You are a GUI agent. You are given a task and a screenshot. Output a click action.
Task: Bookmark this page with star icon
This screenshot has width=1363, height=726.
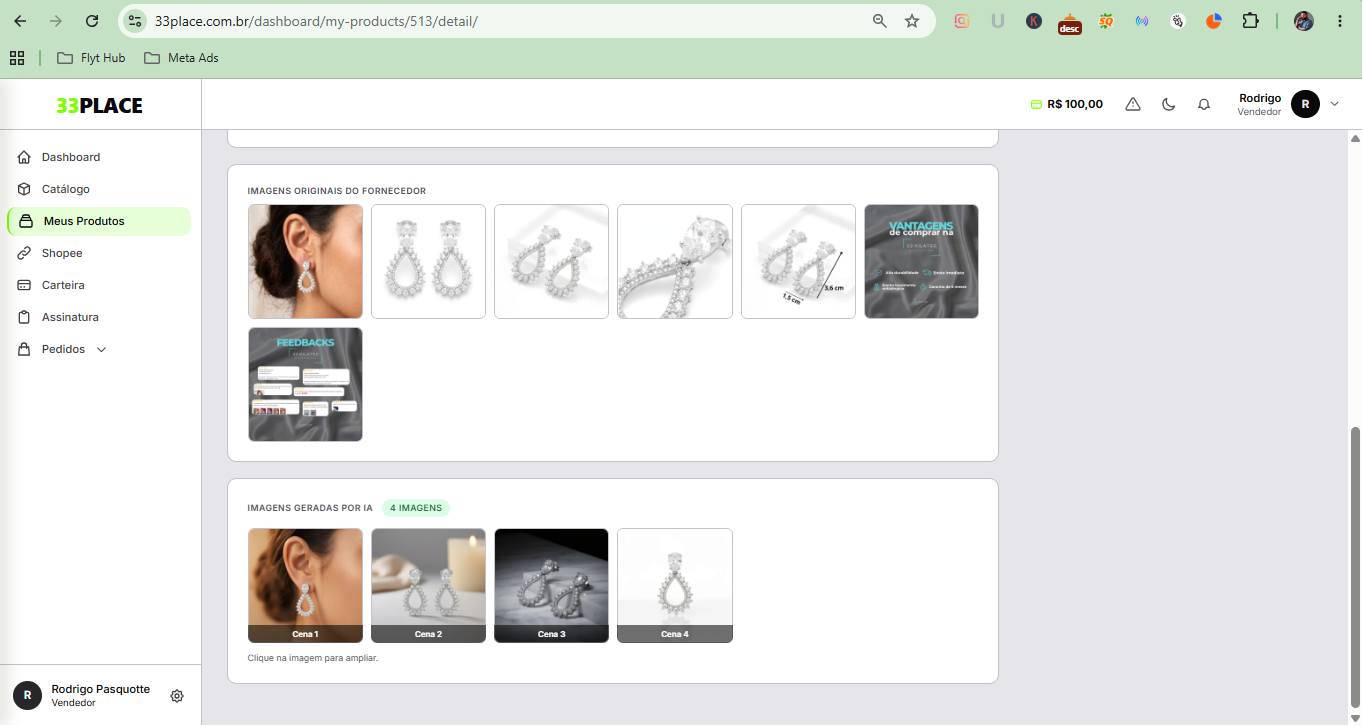912,21
